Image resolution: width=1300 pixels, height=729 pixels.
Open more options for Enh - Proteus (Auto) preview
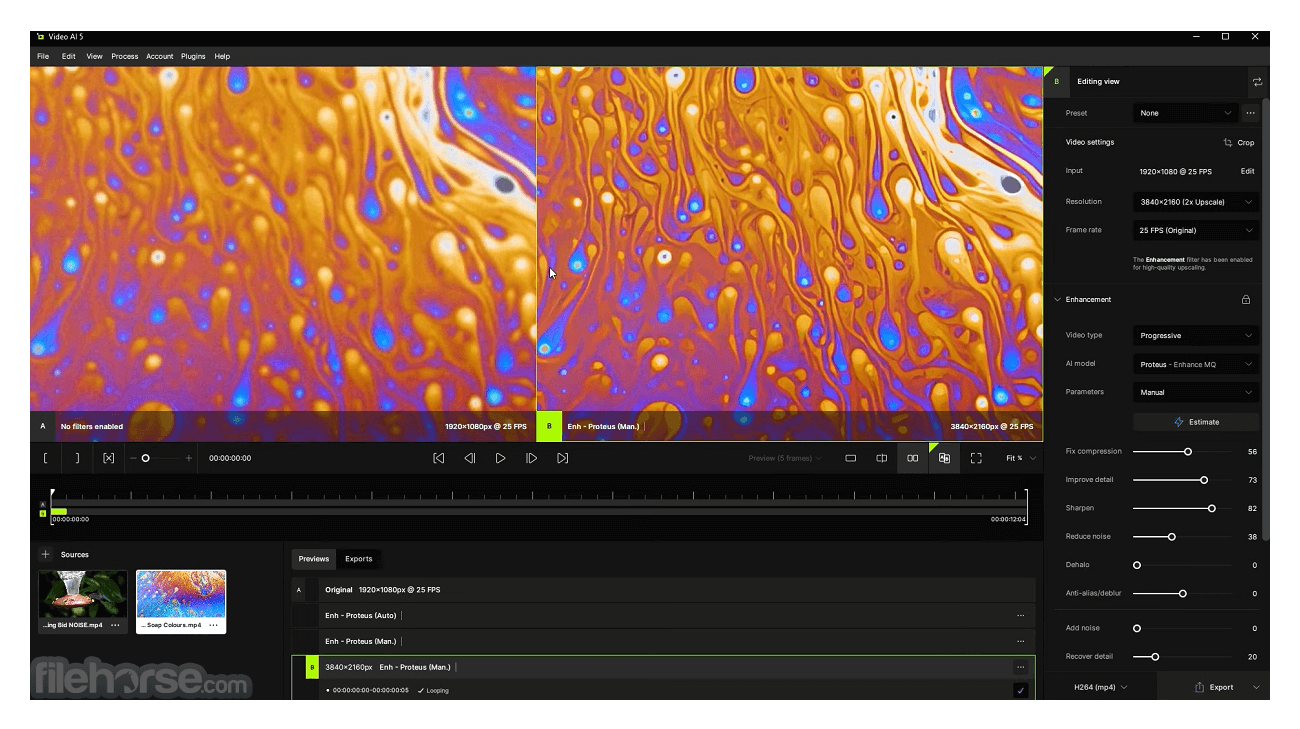pyautogui.click(x=1020, y=616)
